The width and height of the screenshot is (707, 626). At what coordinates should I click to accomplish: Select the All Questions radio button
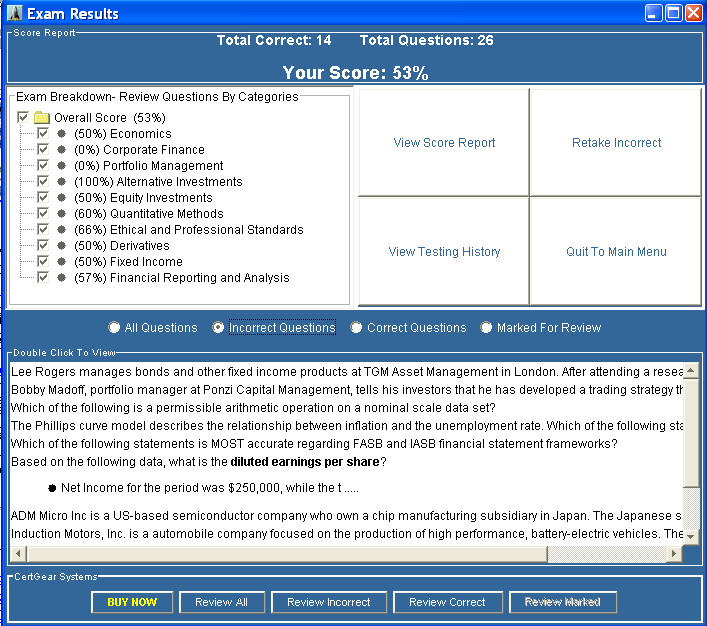pos(114,327)
